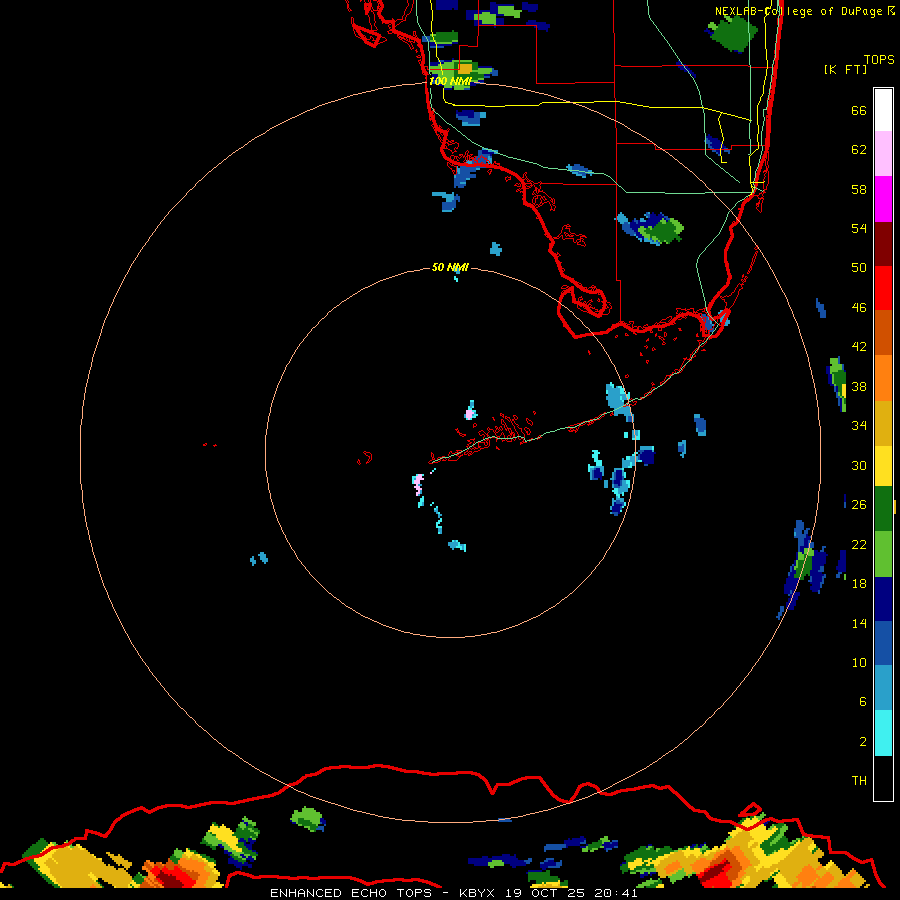Click the legend value 50
The height and width of the screenshot is (900, 900).
[x=859, y=268]
